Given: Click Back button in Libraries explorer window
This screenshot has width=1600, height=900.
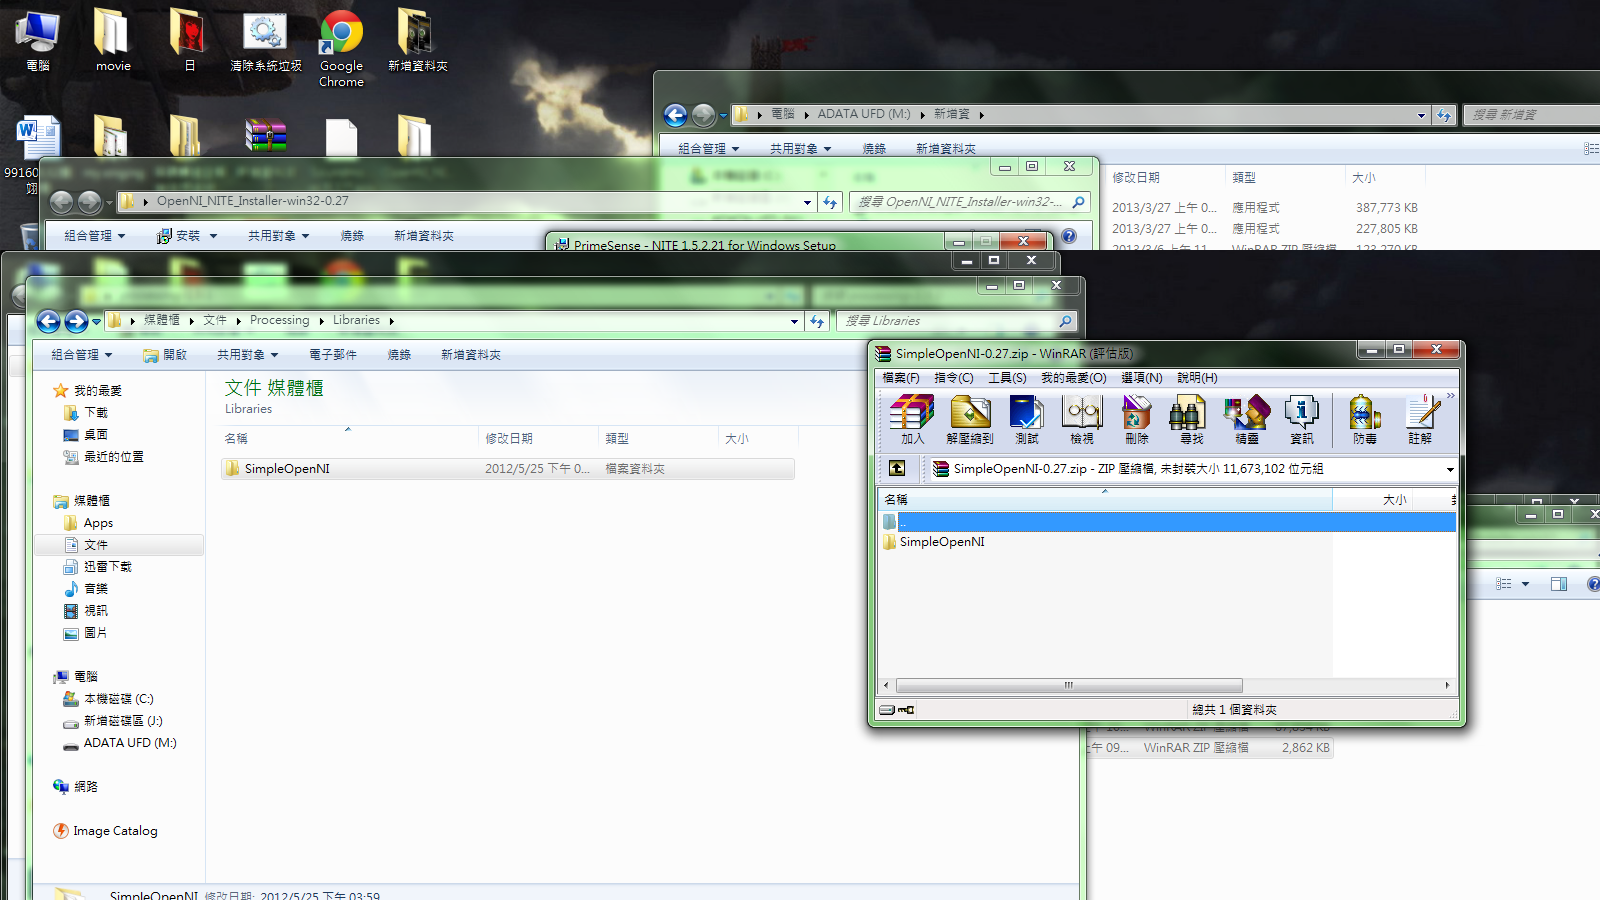Looking at the screenshot, I should click(x=49, y=321).
